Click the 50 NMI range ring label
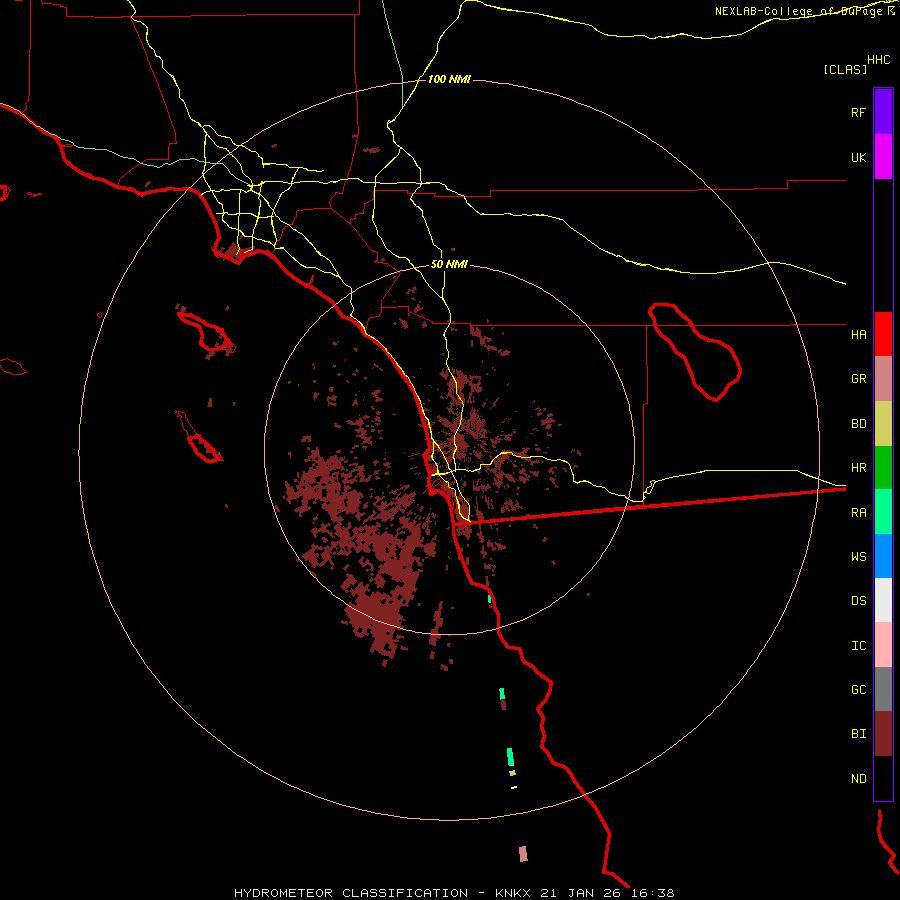 449,265
